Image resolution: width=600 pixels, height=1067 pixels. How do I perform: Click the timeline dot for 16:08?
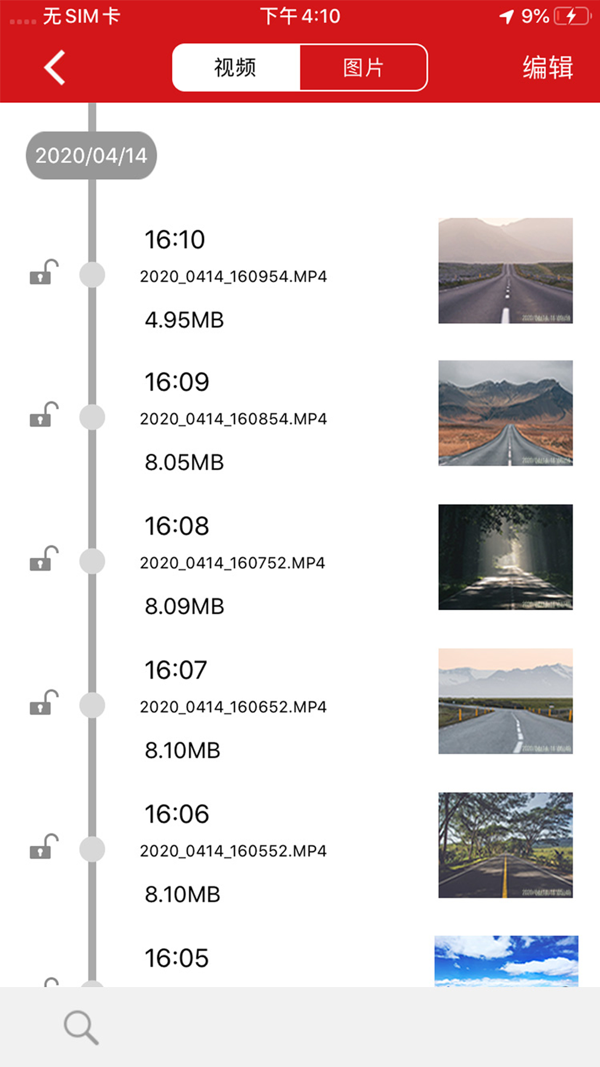tap(92, 561)
